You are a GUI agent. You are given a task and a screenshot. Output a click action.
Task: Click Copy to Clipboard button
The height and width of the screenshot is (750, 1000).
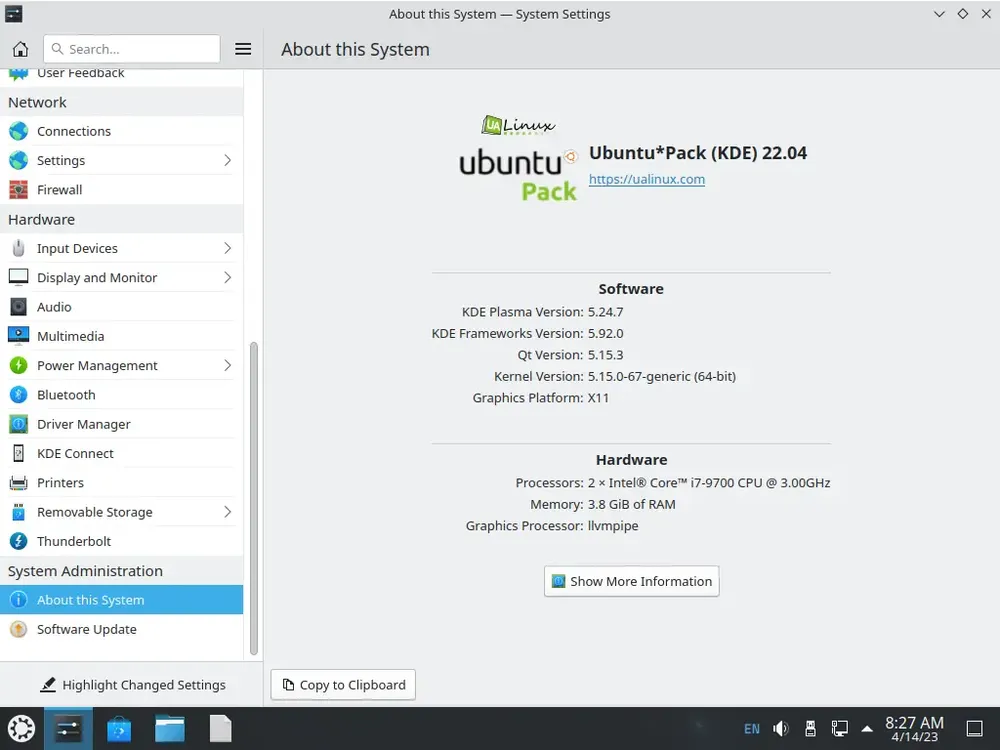tap(343, 685)
